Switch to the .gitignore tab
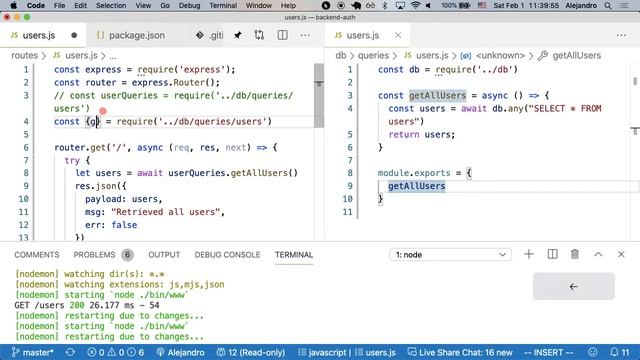Image resolution: width=640 pixels, height=360 pixels. [x=209, y=36]
